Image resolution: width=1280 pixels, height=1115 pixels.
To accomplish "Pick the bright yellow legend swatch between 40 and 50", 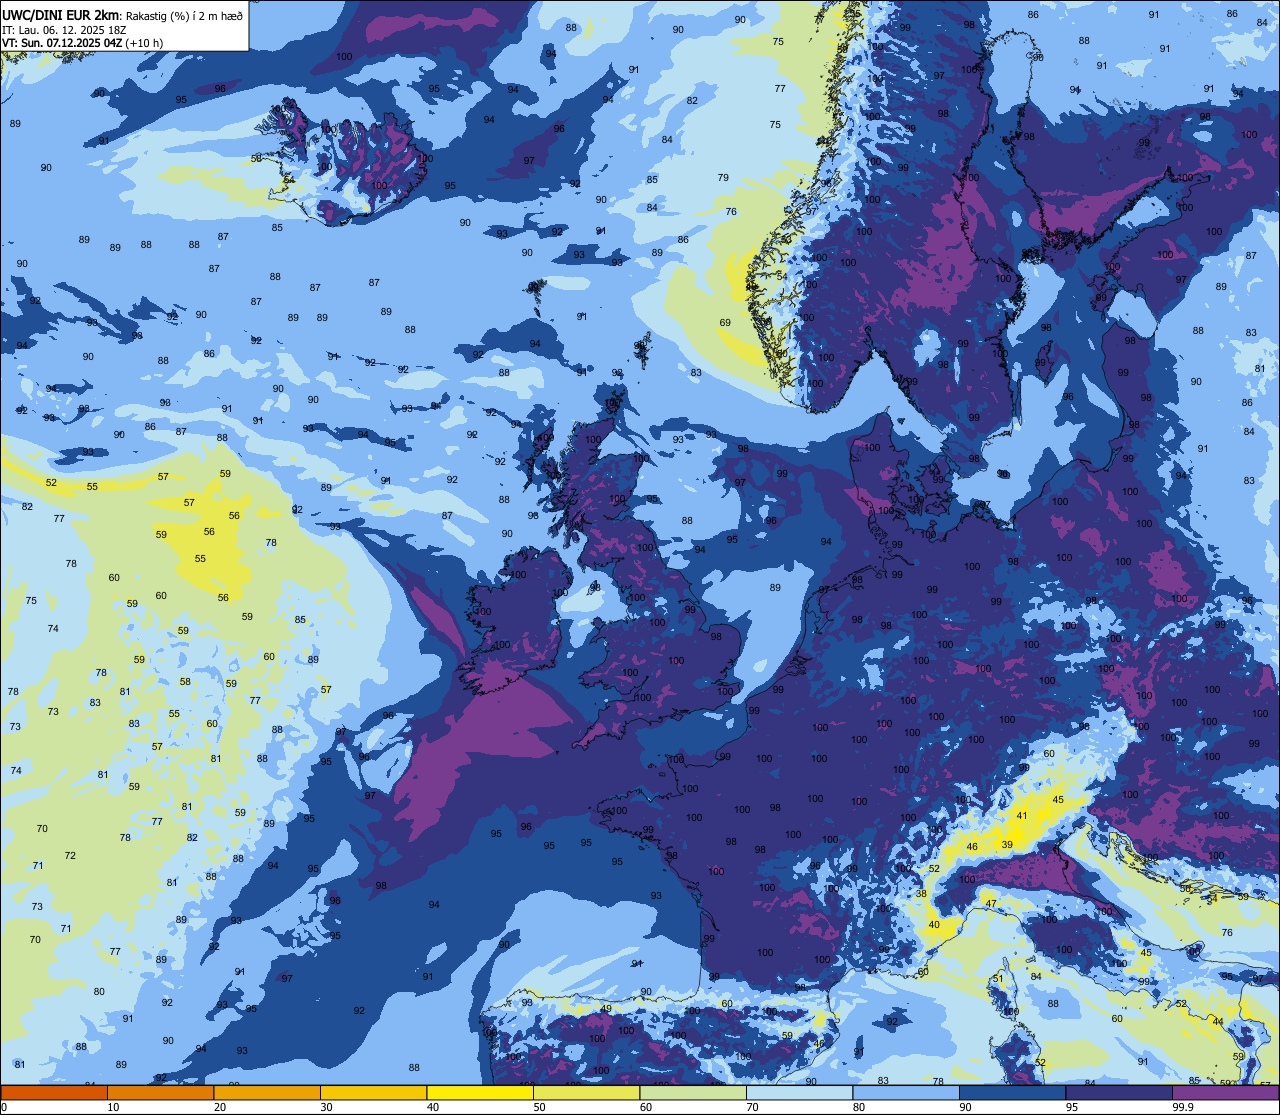I will pos(480,1092).
